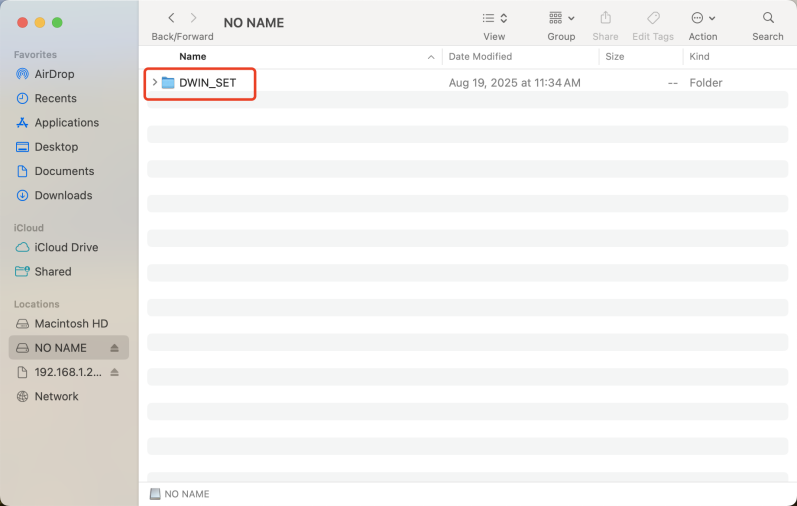The width and height of the screenshot is (797, 506).
Task: Sort by Date Modified column
Action: (x=480, y=57)
